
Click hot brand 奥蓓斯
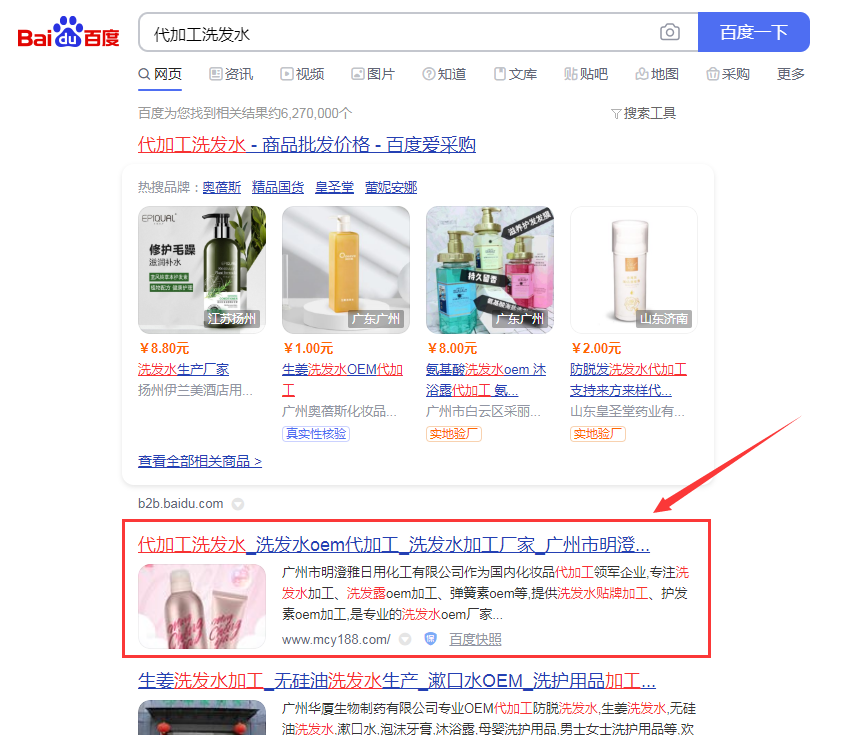[221, 188]
